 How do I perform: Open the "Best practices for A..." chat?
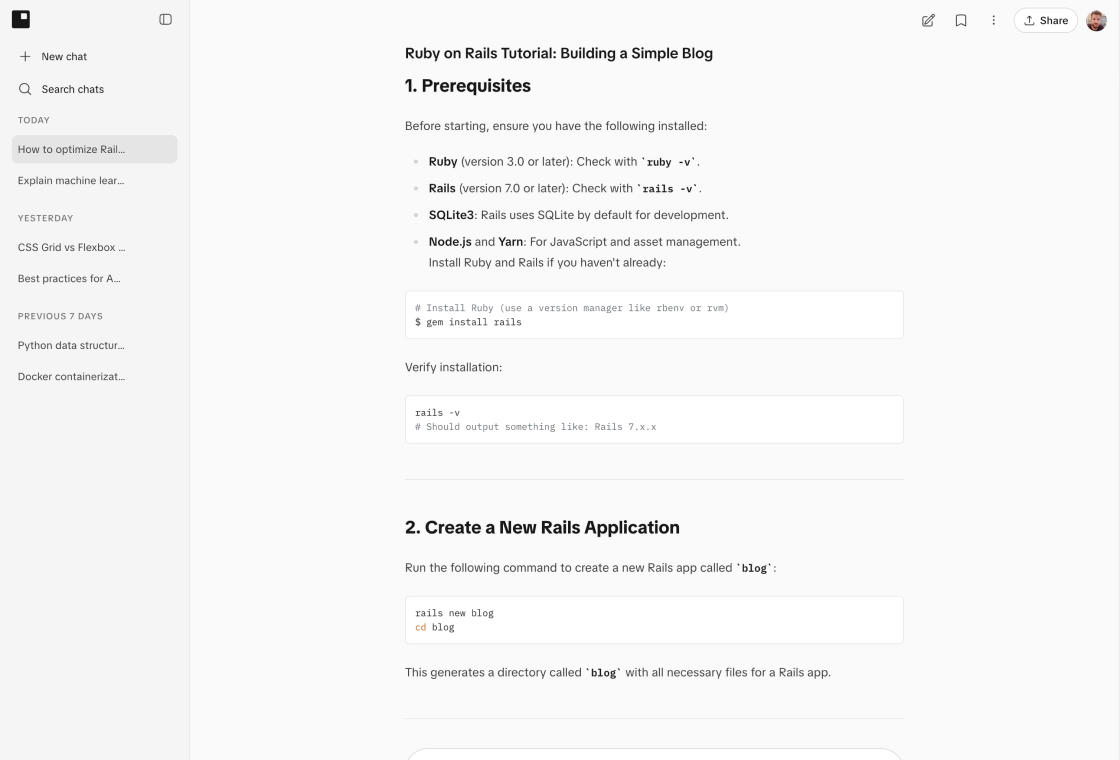click(94, 279)
